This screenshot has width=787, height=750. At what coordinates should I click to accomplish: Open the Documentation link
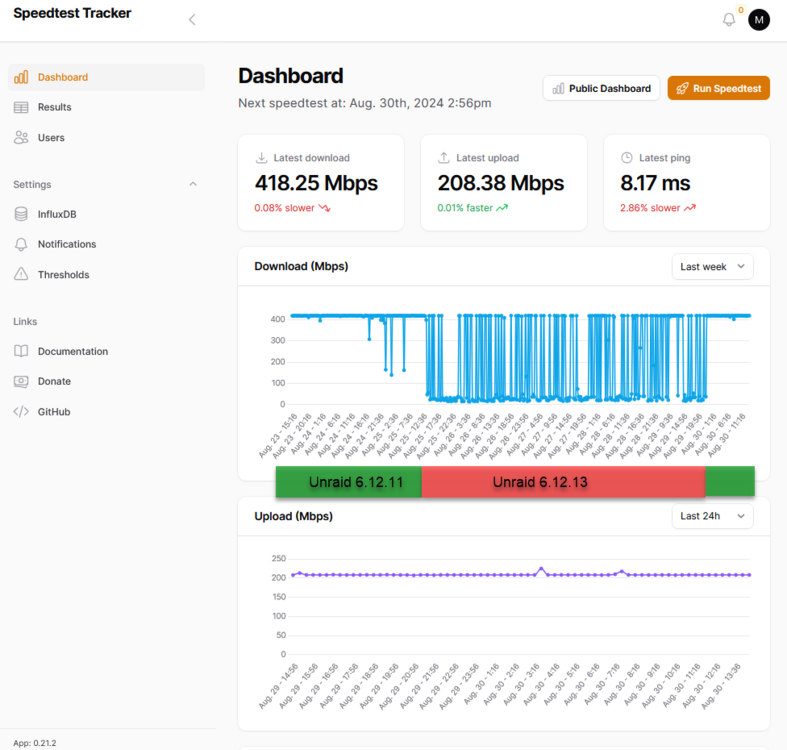click(106, 351)
